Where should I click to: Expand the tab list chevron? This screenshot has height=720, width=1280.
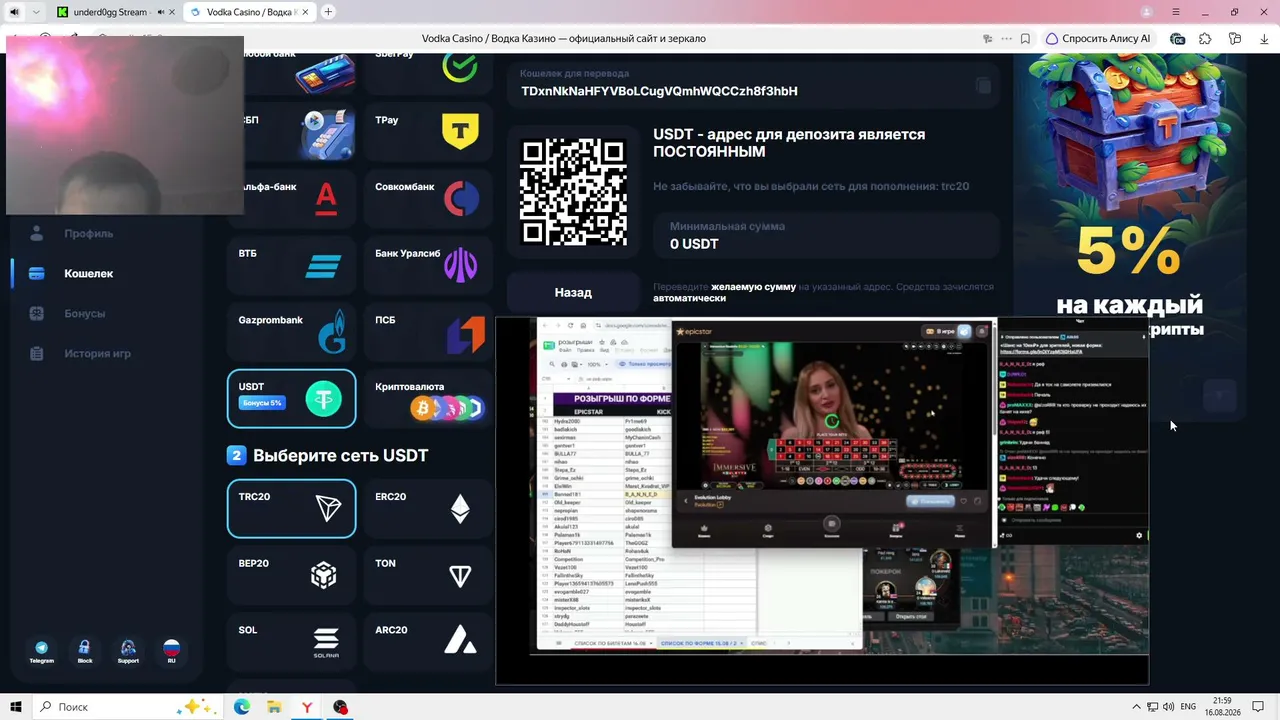coord(36,12)
